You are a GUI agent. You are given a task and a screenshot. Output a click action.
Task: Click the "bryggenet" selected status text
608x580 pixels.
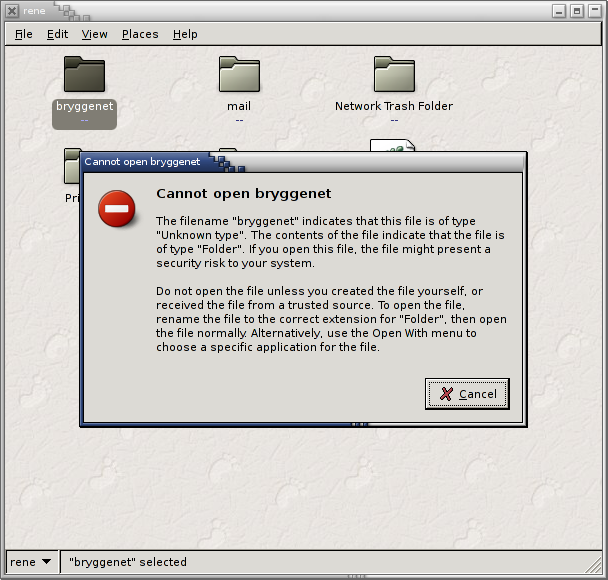[x=128, y=562]
